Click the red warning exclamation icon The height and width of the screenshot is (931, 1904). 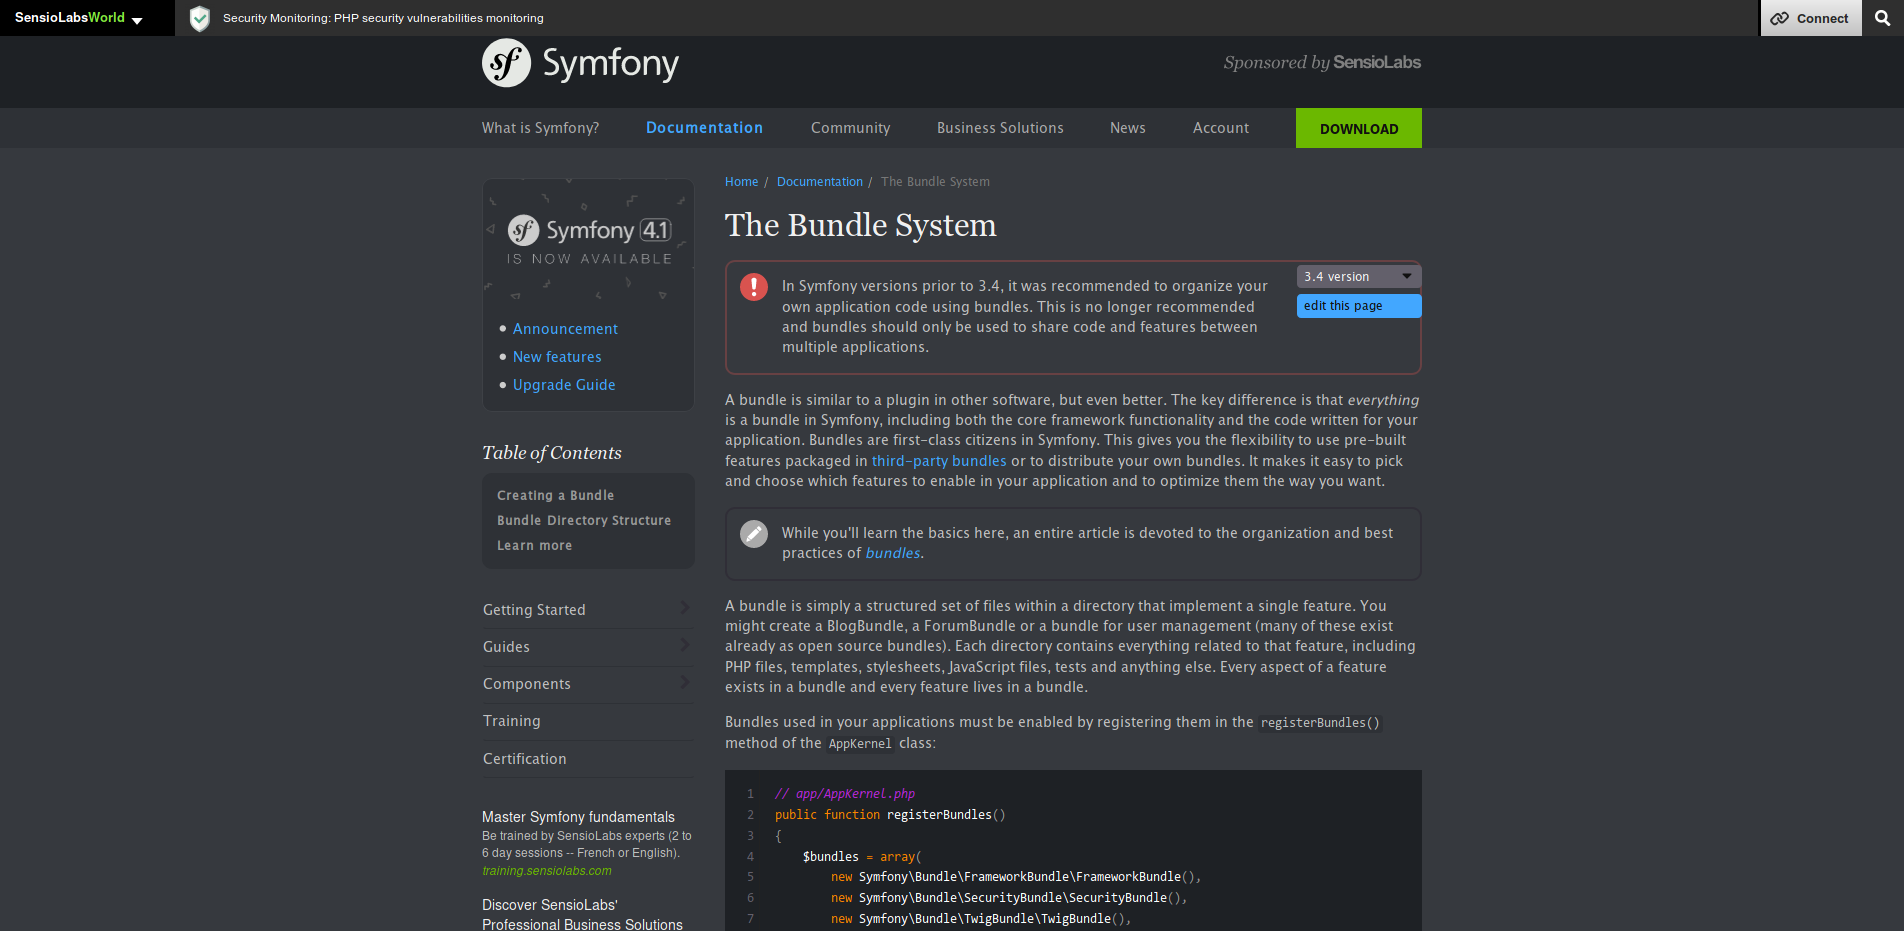(x=754, y=287)
